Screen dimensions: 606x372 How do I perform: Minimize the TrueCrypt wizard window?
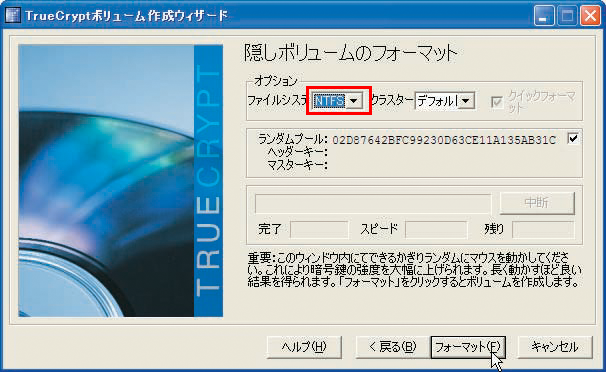[543, 16]
